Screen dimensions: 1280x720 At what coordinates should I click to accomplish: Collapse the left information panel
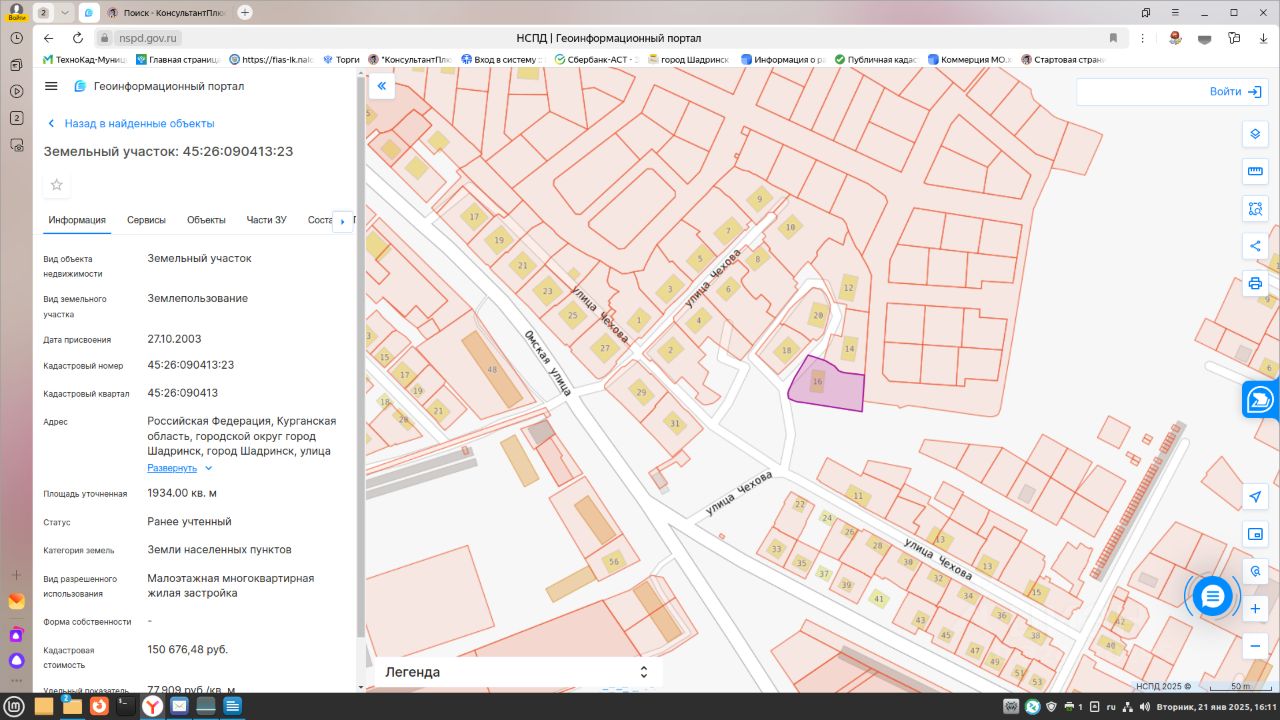click(381, 87)
